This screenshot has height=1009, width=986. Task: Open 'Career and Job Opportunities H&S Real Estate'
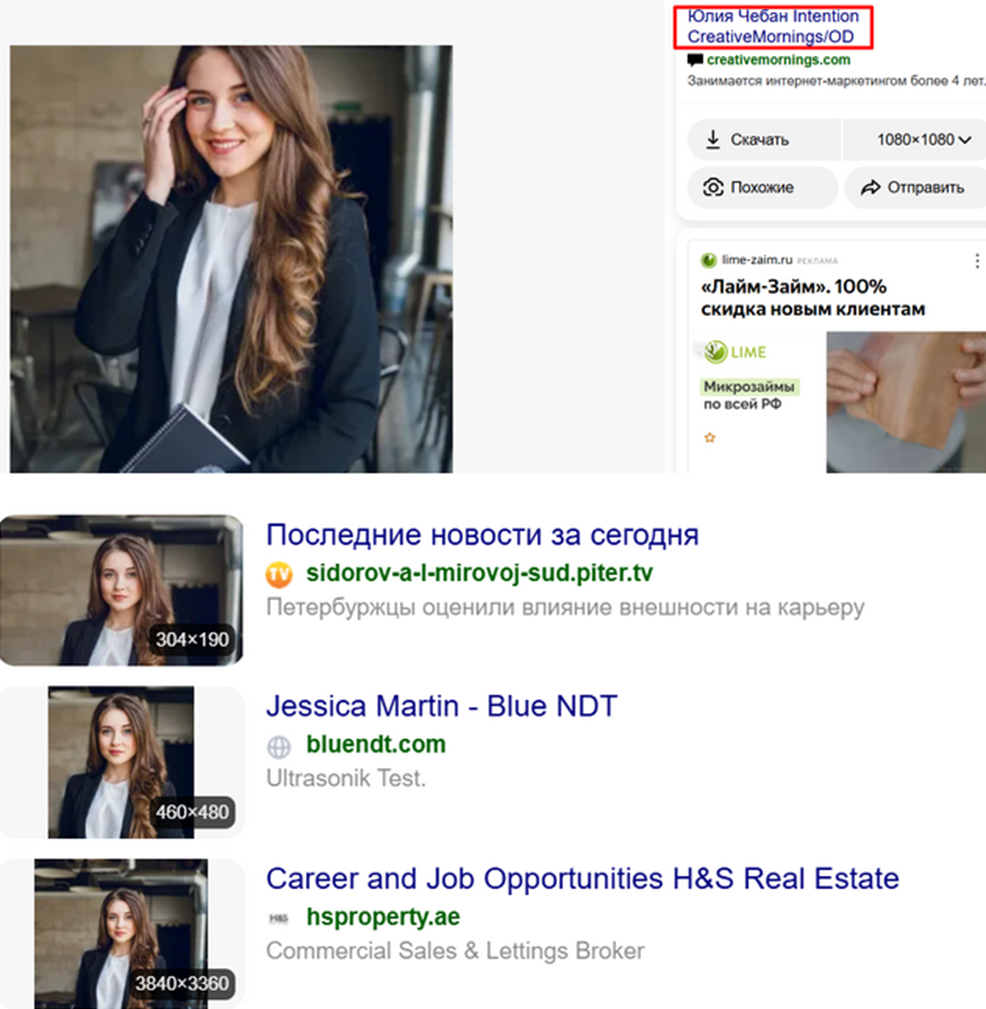pos(582,879)
